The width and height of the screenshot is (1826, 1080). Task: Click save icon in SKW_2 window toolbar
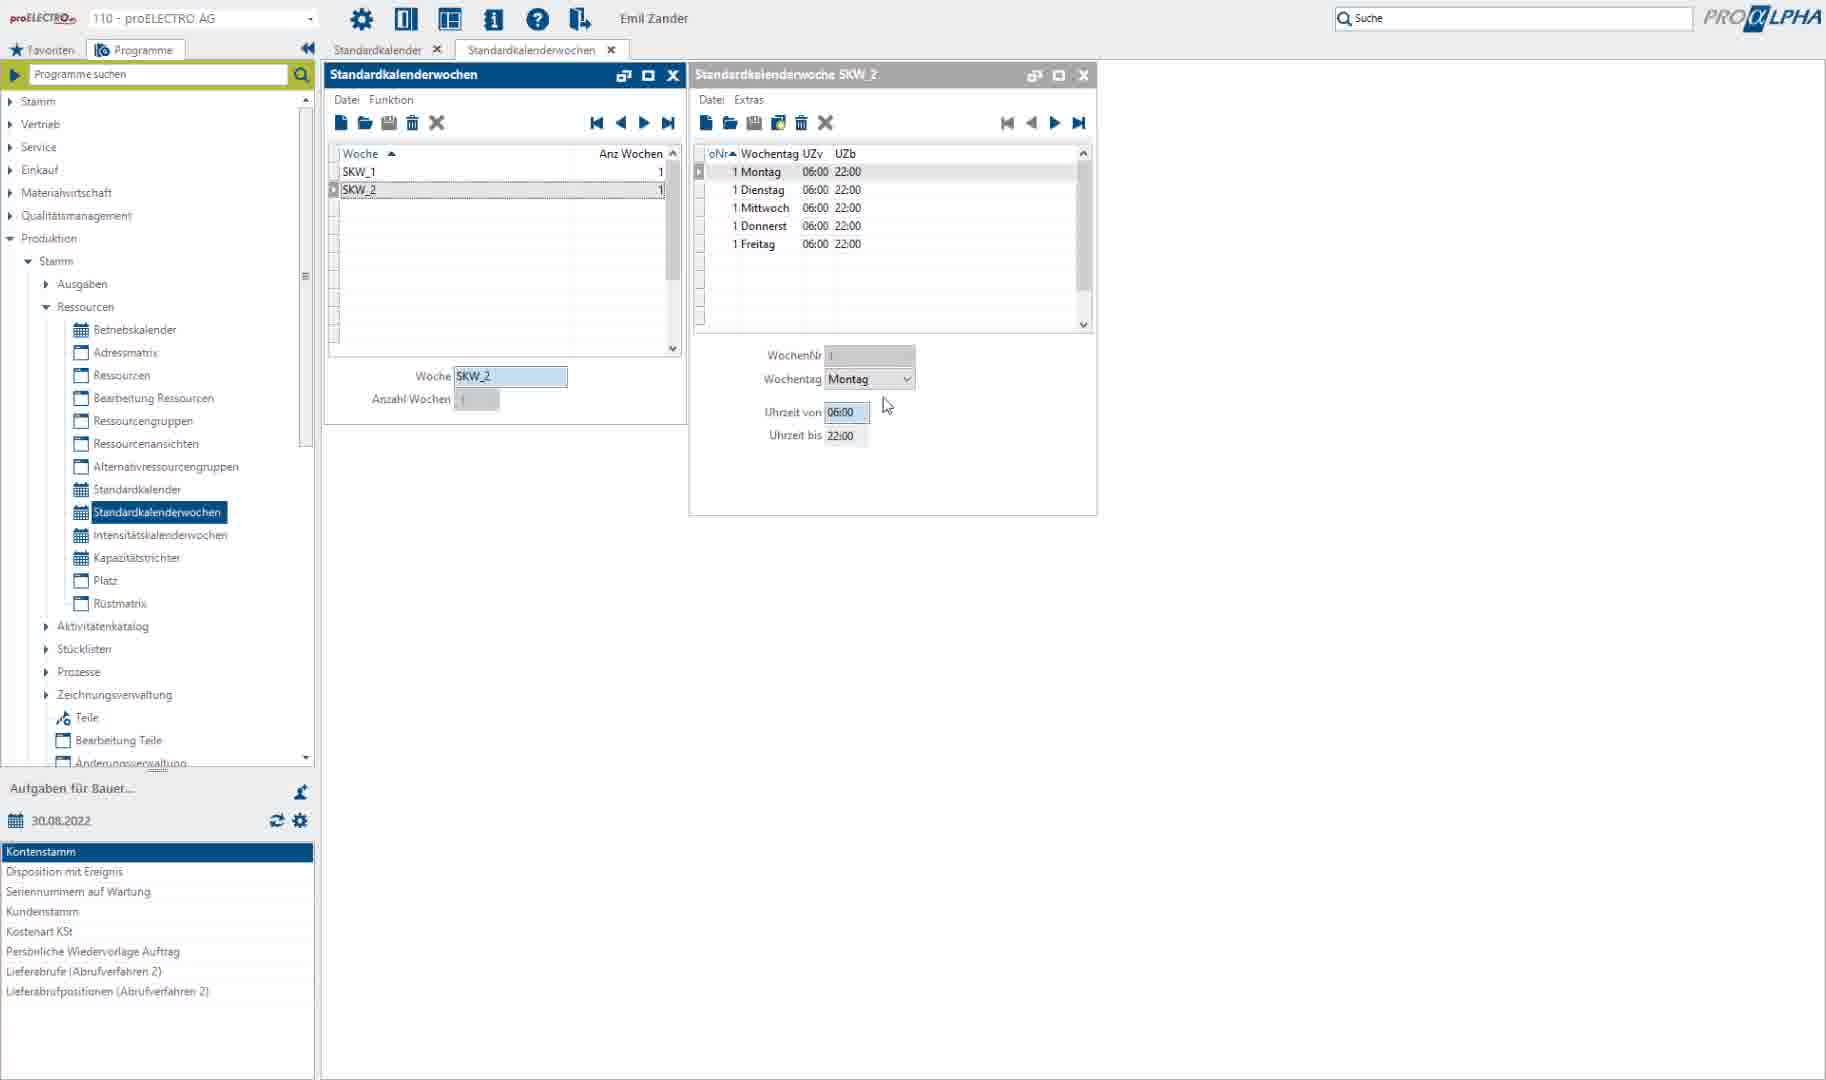coord(754,123)
